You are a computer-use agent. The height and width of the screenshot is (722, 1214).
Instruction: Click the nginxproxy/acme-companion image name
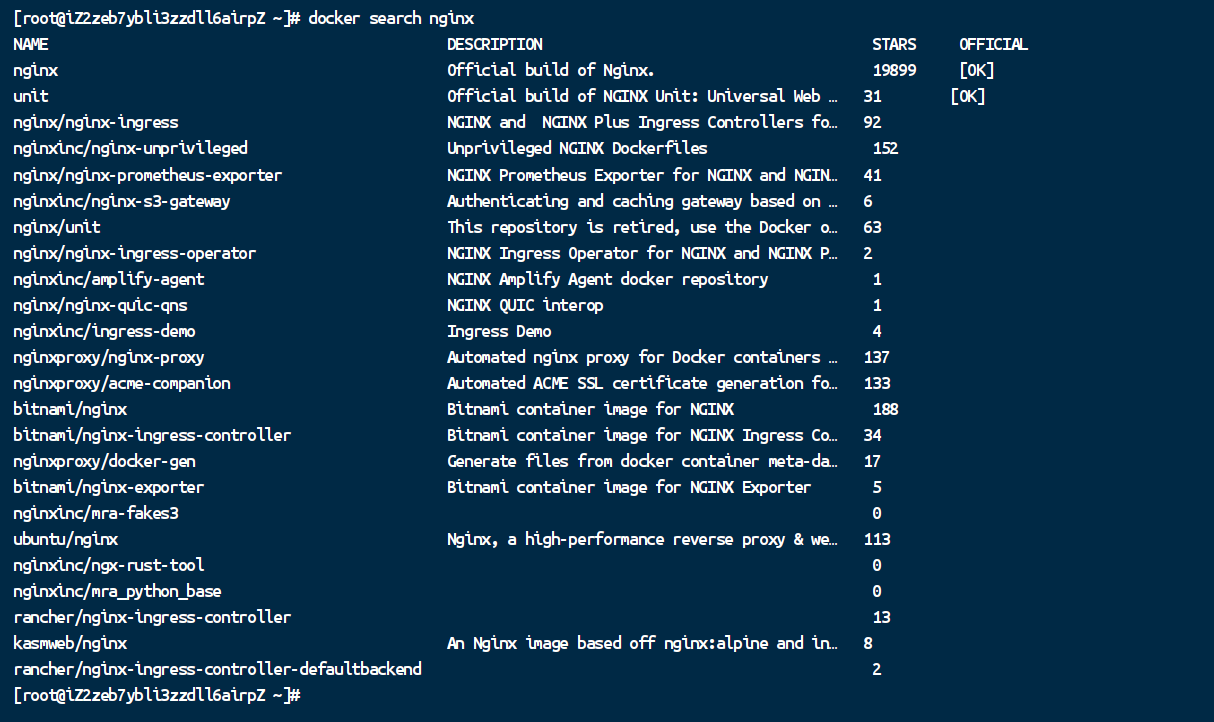122,383
